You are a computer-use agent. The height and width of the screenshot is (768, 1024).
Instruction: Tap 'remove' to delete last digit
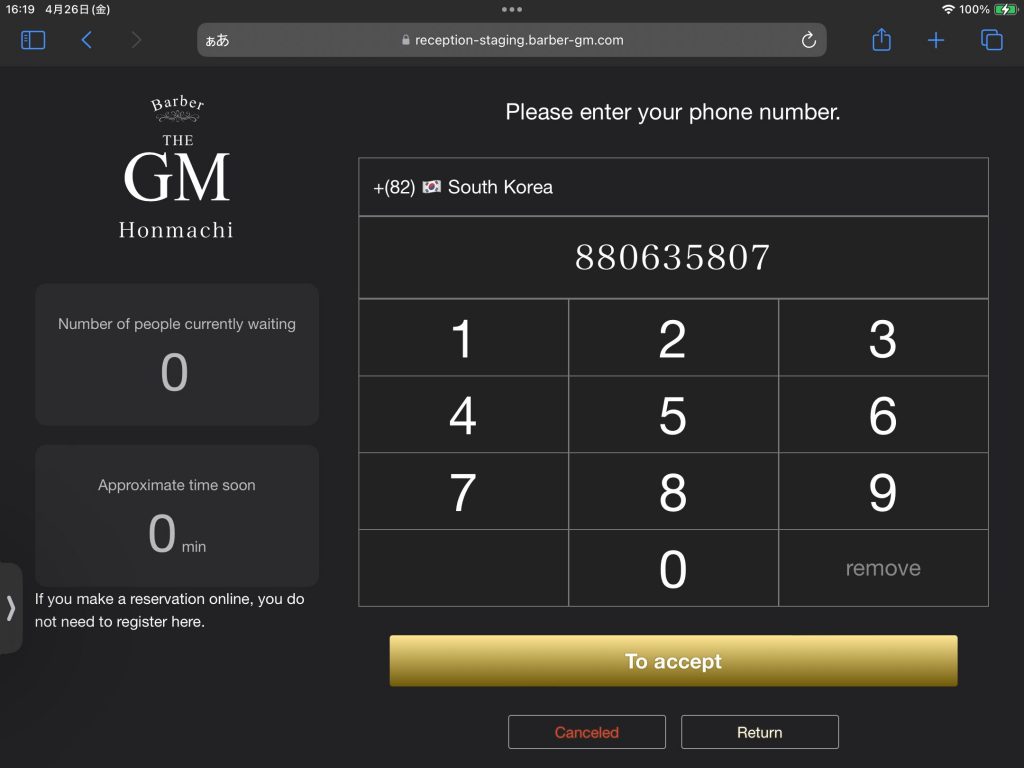pyautogui.click(x=883, y=568)
